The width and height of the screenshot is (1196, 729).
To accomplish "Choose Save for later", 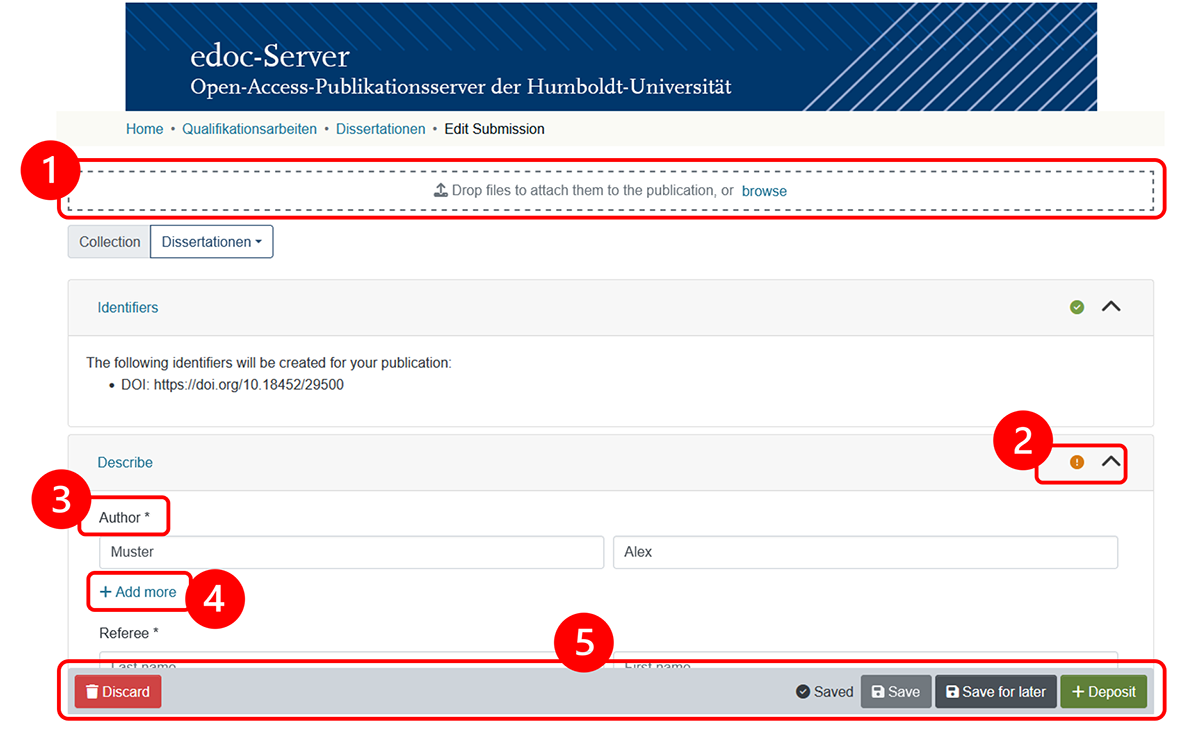I will 995,692.
